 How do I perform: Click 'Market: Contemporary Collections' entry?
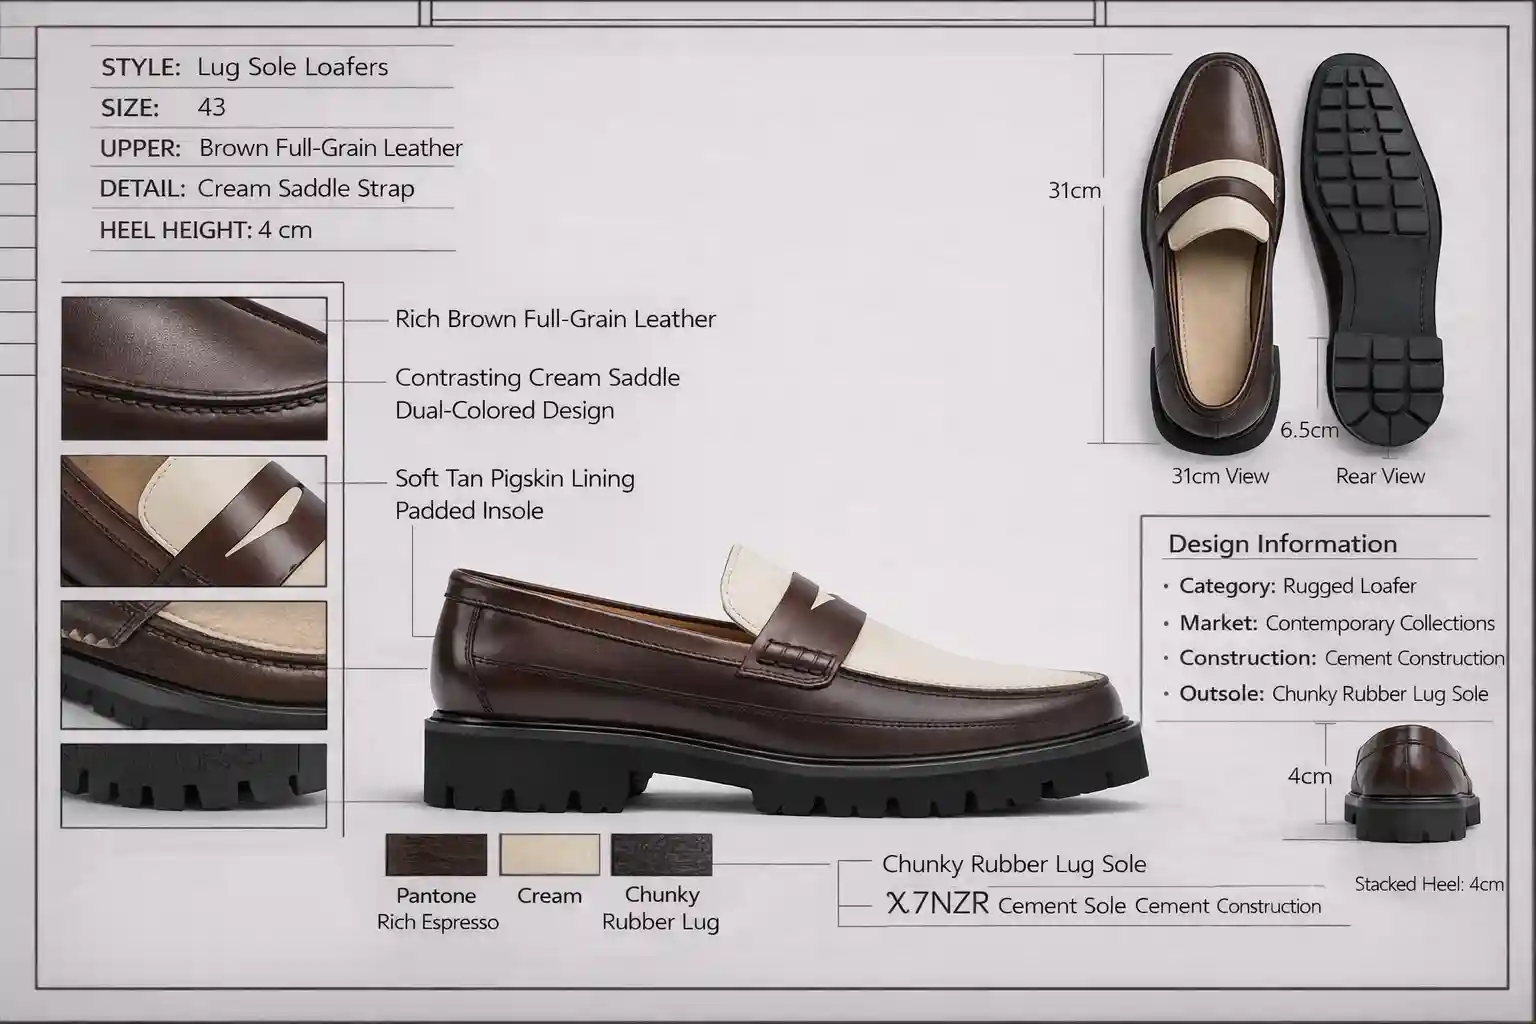[1336, 623]
